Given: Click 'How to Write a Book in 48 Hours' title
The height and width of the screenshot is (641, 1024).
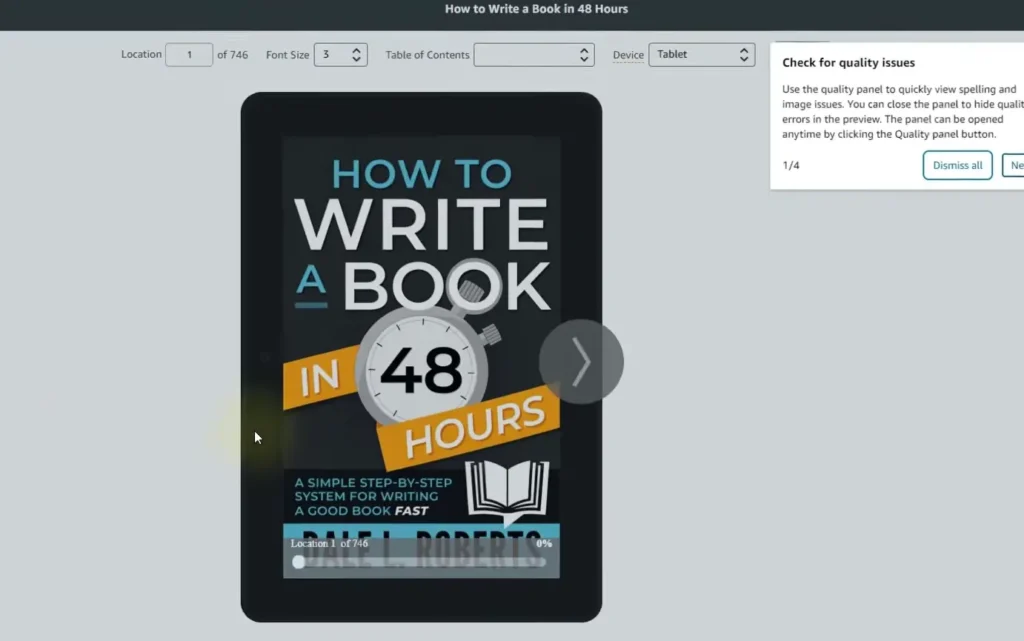Looking at the screenshot, I should tap(536, 9).
